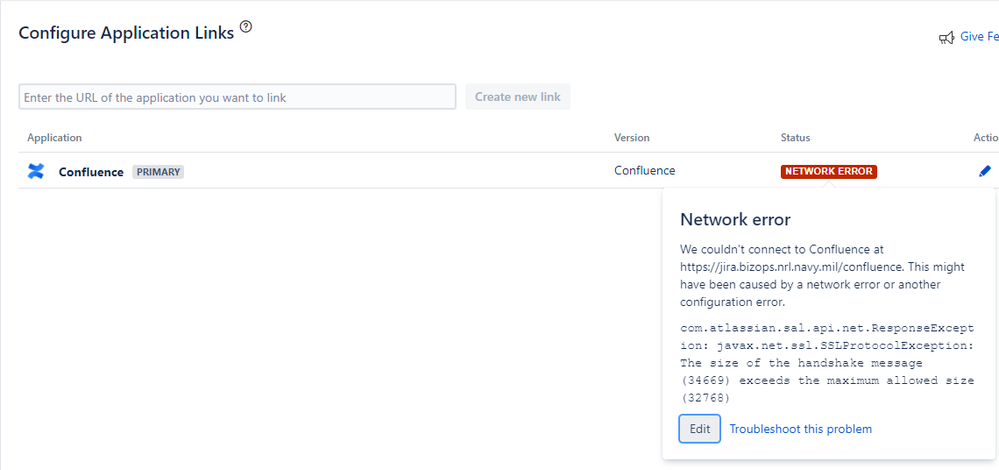Click the Network error popup heading
Image resolution: width=999 pixels, height=470 pixels.
click(x=735, y=220)
